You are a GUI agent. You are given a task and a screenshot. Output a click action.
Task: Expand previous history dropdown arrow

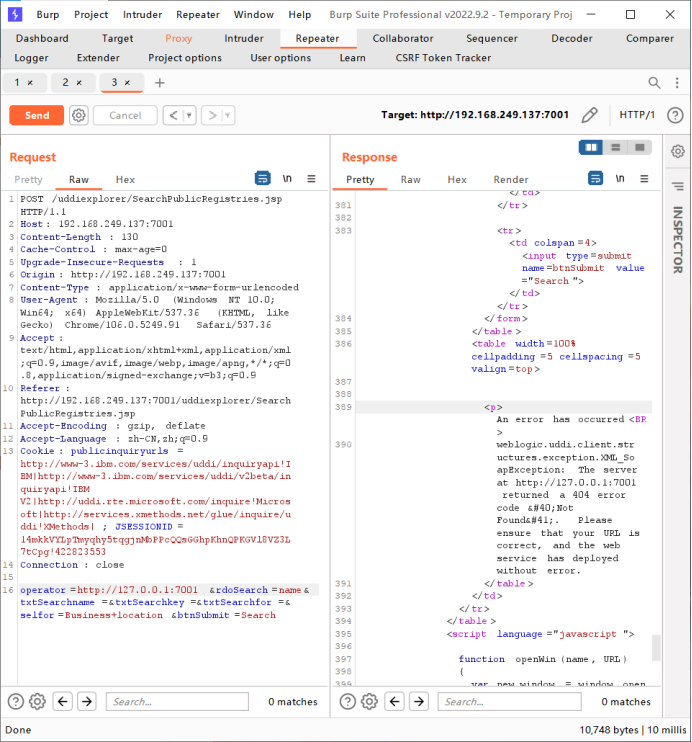pyautogui.click(x=189, y=115)
